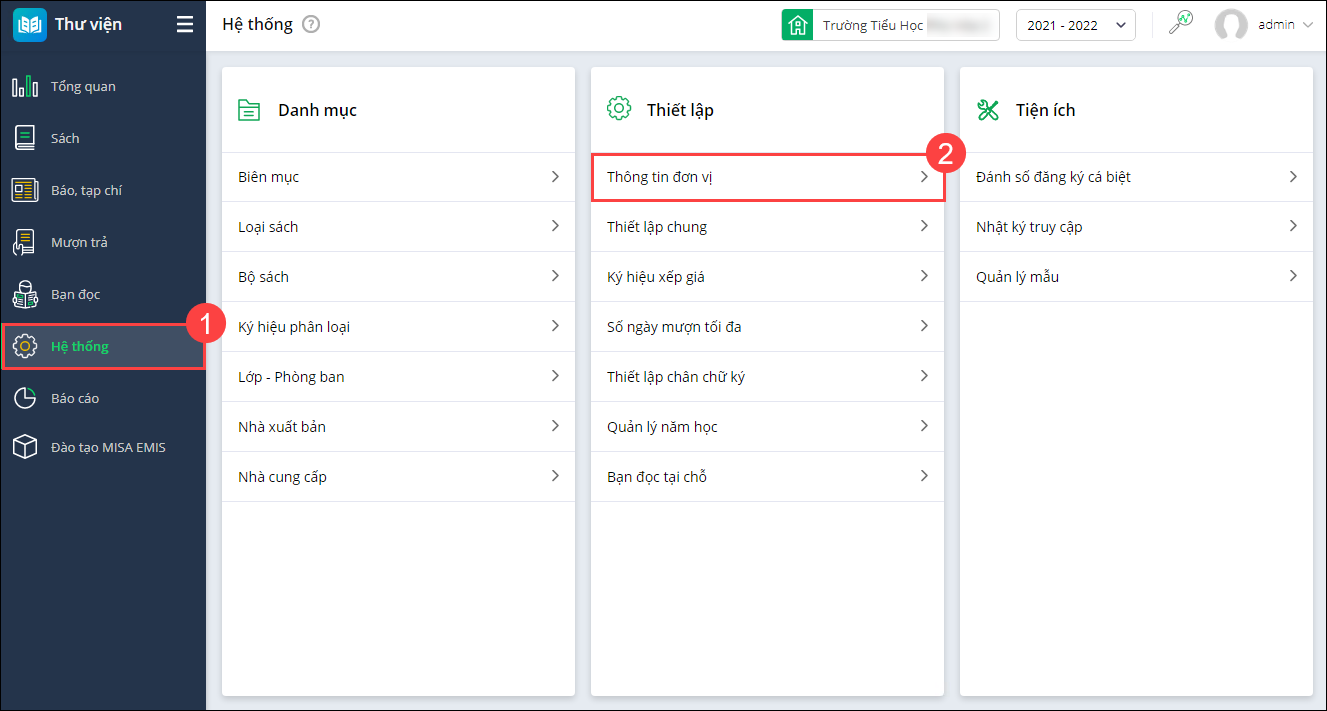Open the Mượn trả icon
The height and width of the screenshot is (711, 1327).
tap(25, 242)
